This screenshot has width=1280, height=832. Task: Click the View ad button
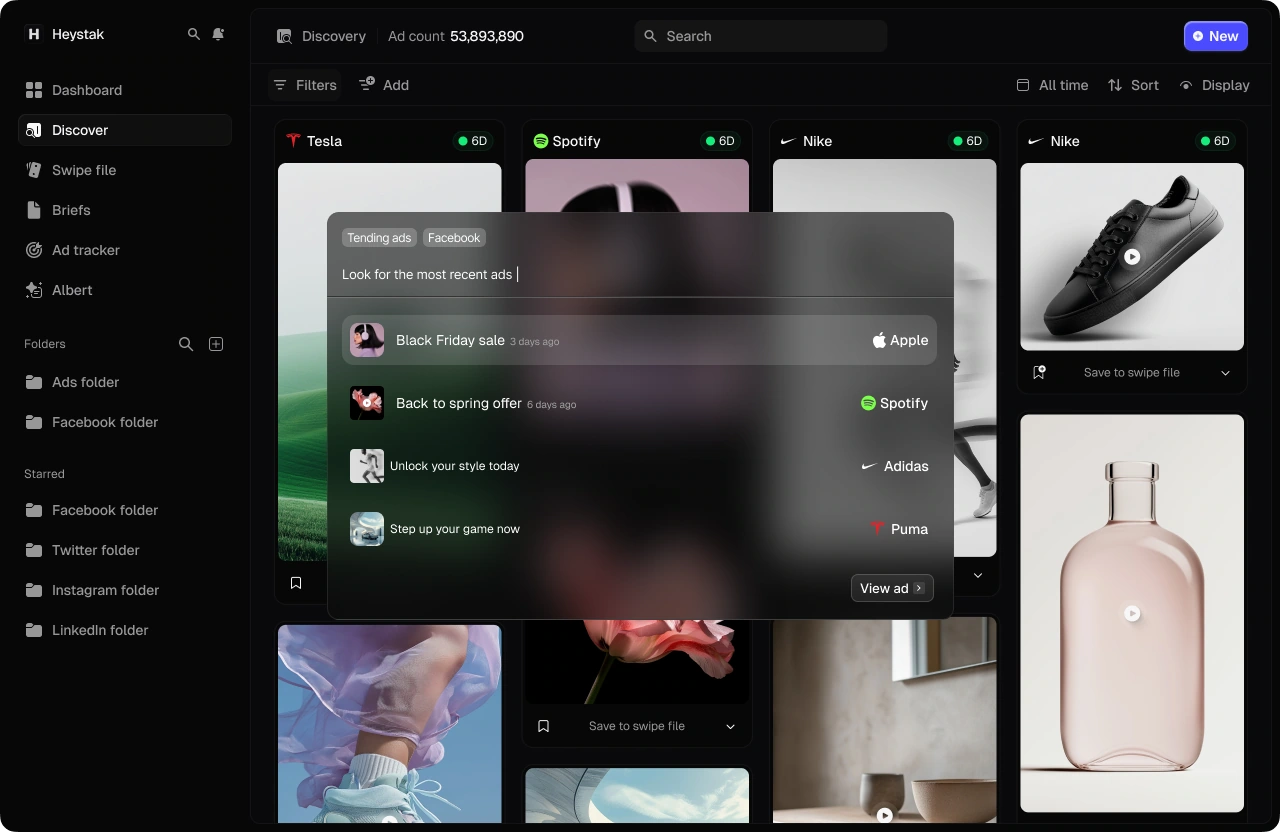pos(892,588)
